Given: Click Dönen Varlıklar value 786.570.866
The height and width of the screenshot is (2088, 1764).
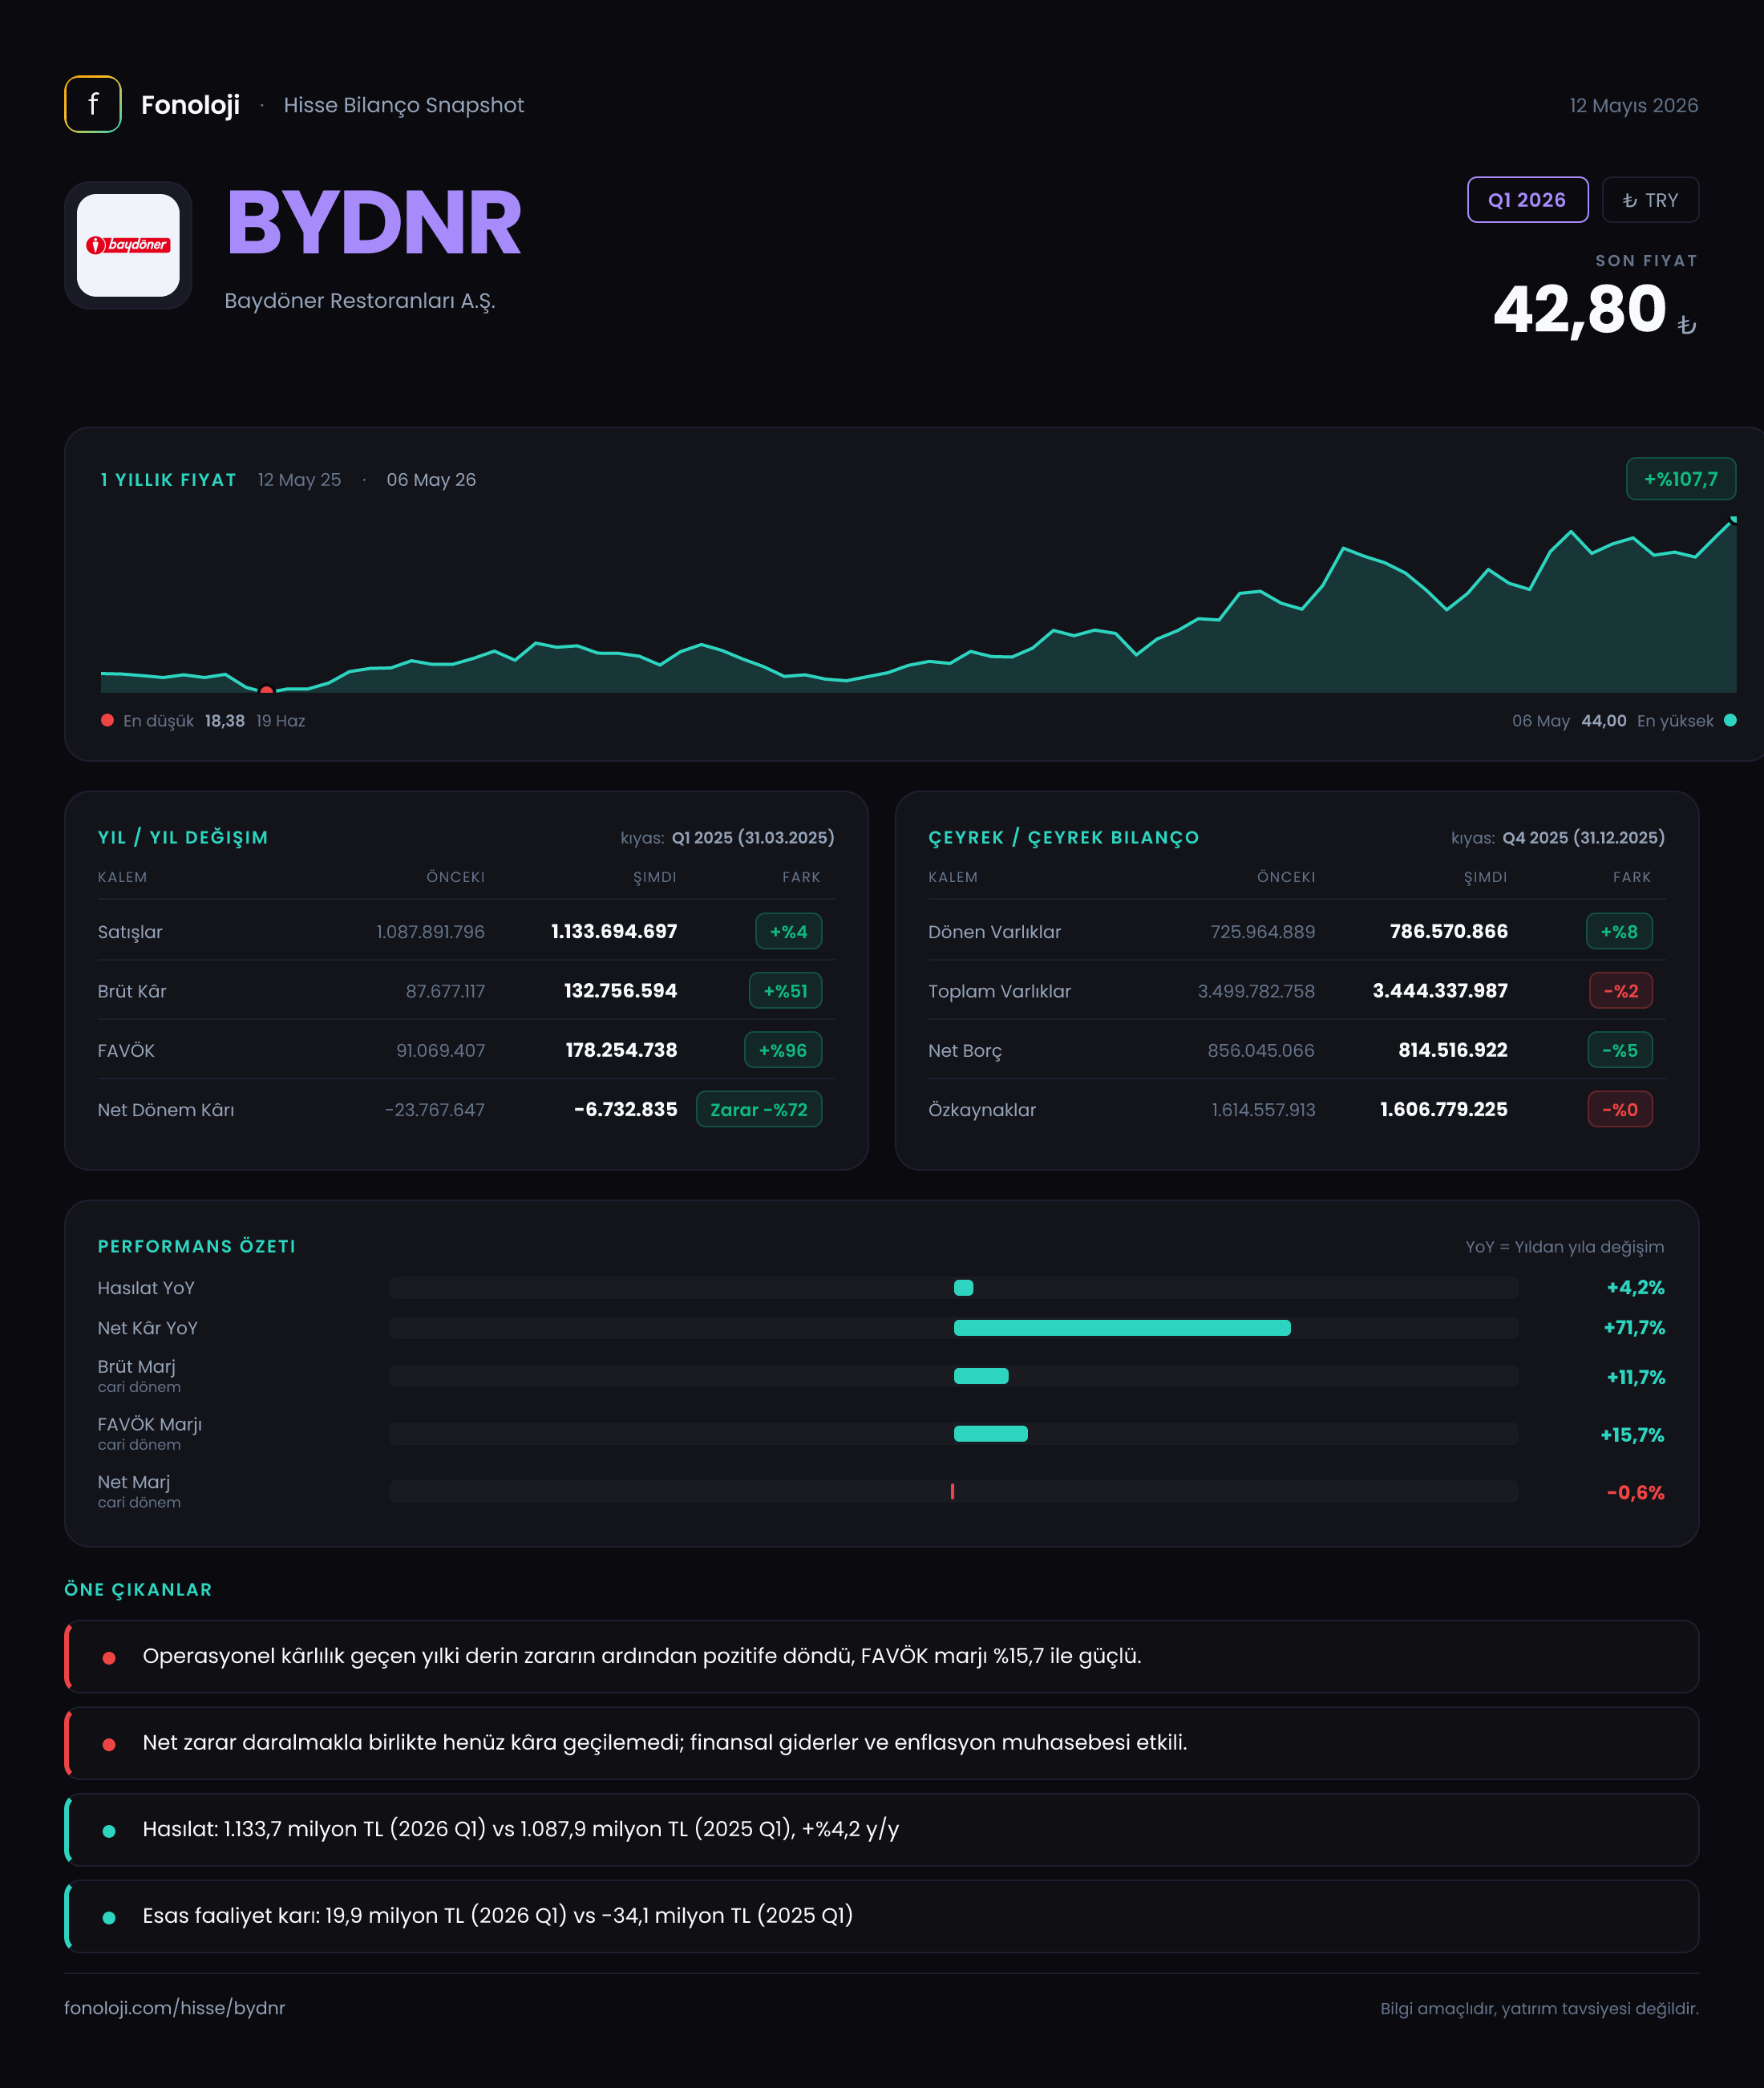Looking at the screenshot, I should 1449,931.
